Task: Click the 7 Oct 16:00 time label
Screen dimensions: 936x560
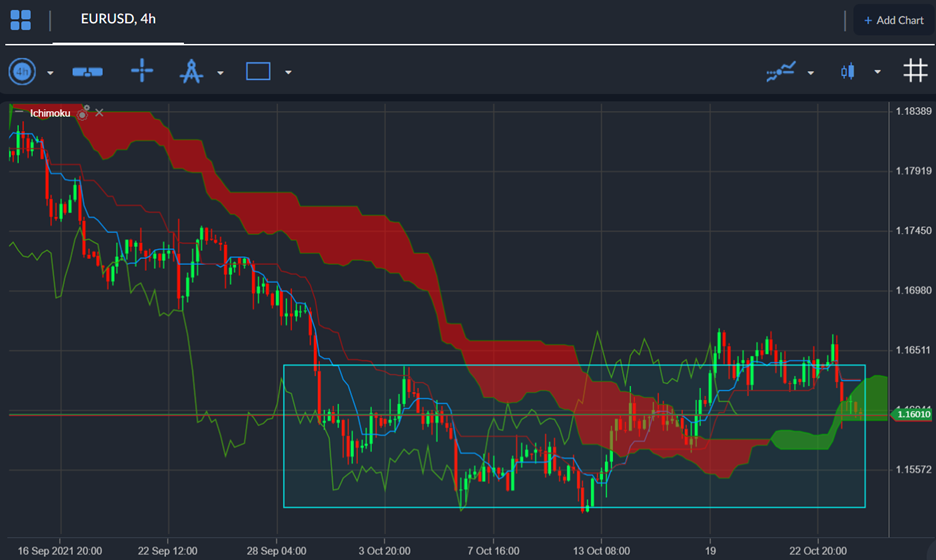Action: pyautogui.click(x=493, y=550)
